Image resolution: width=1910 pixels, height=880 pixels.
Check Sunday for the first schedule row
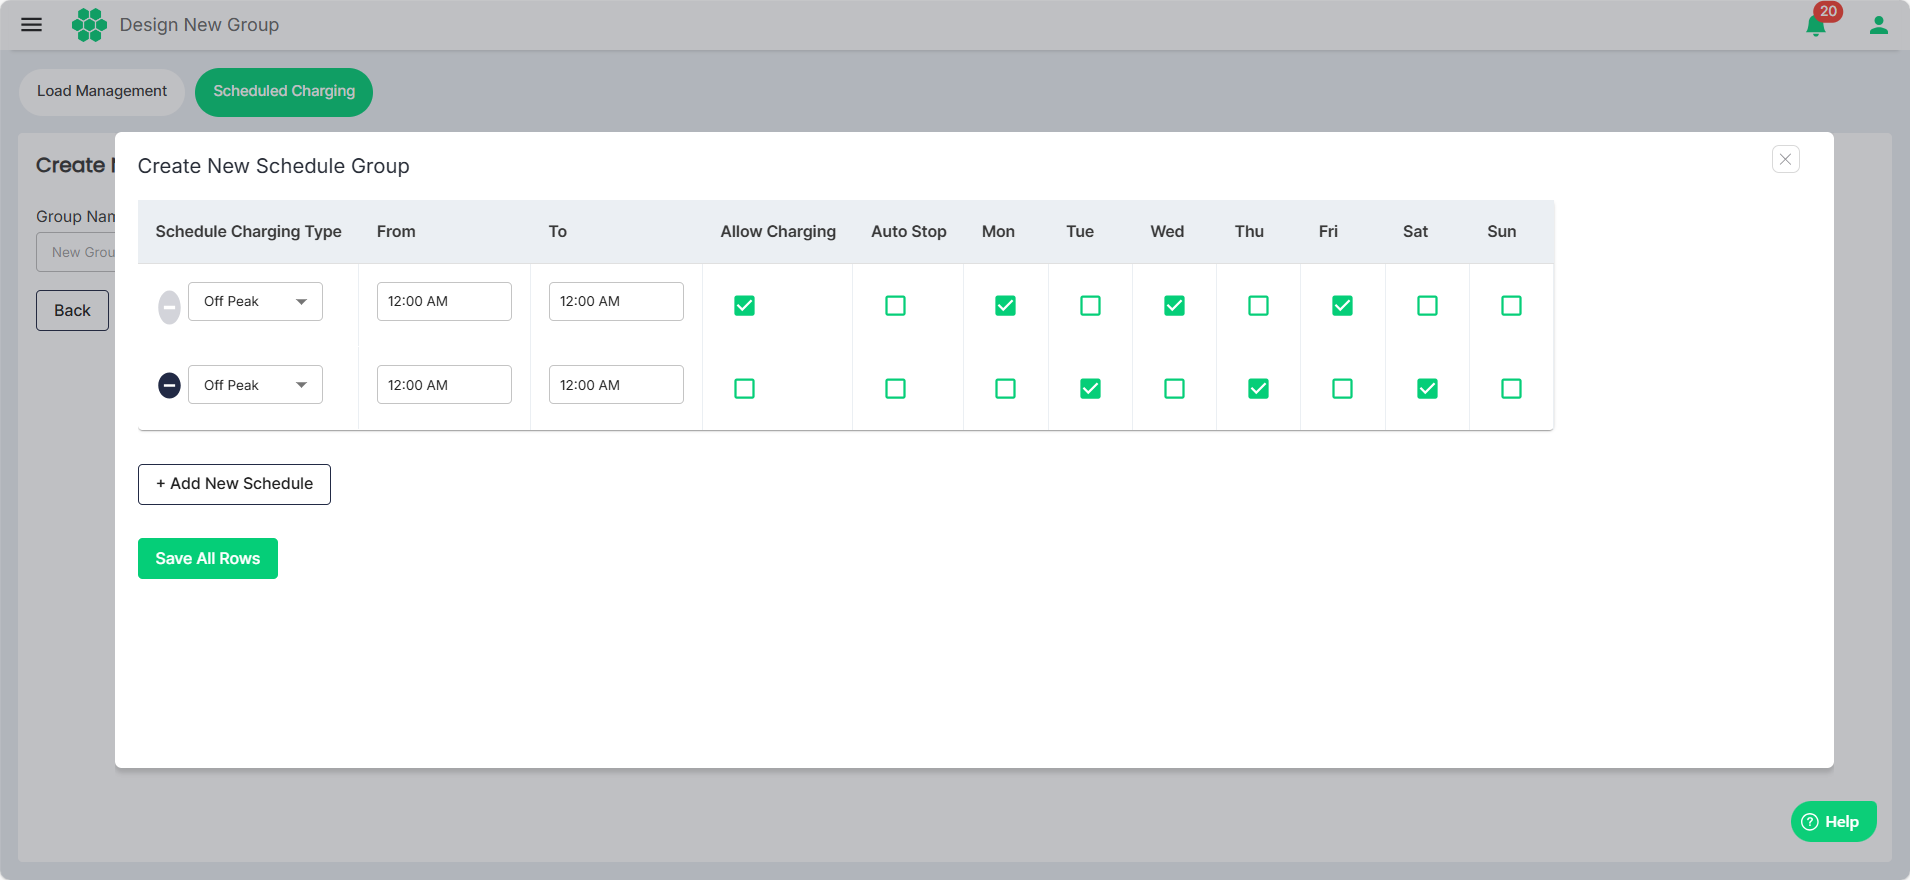[x=1511, y=306]
